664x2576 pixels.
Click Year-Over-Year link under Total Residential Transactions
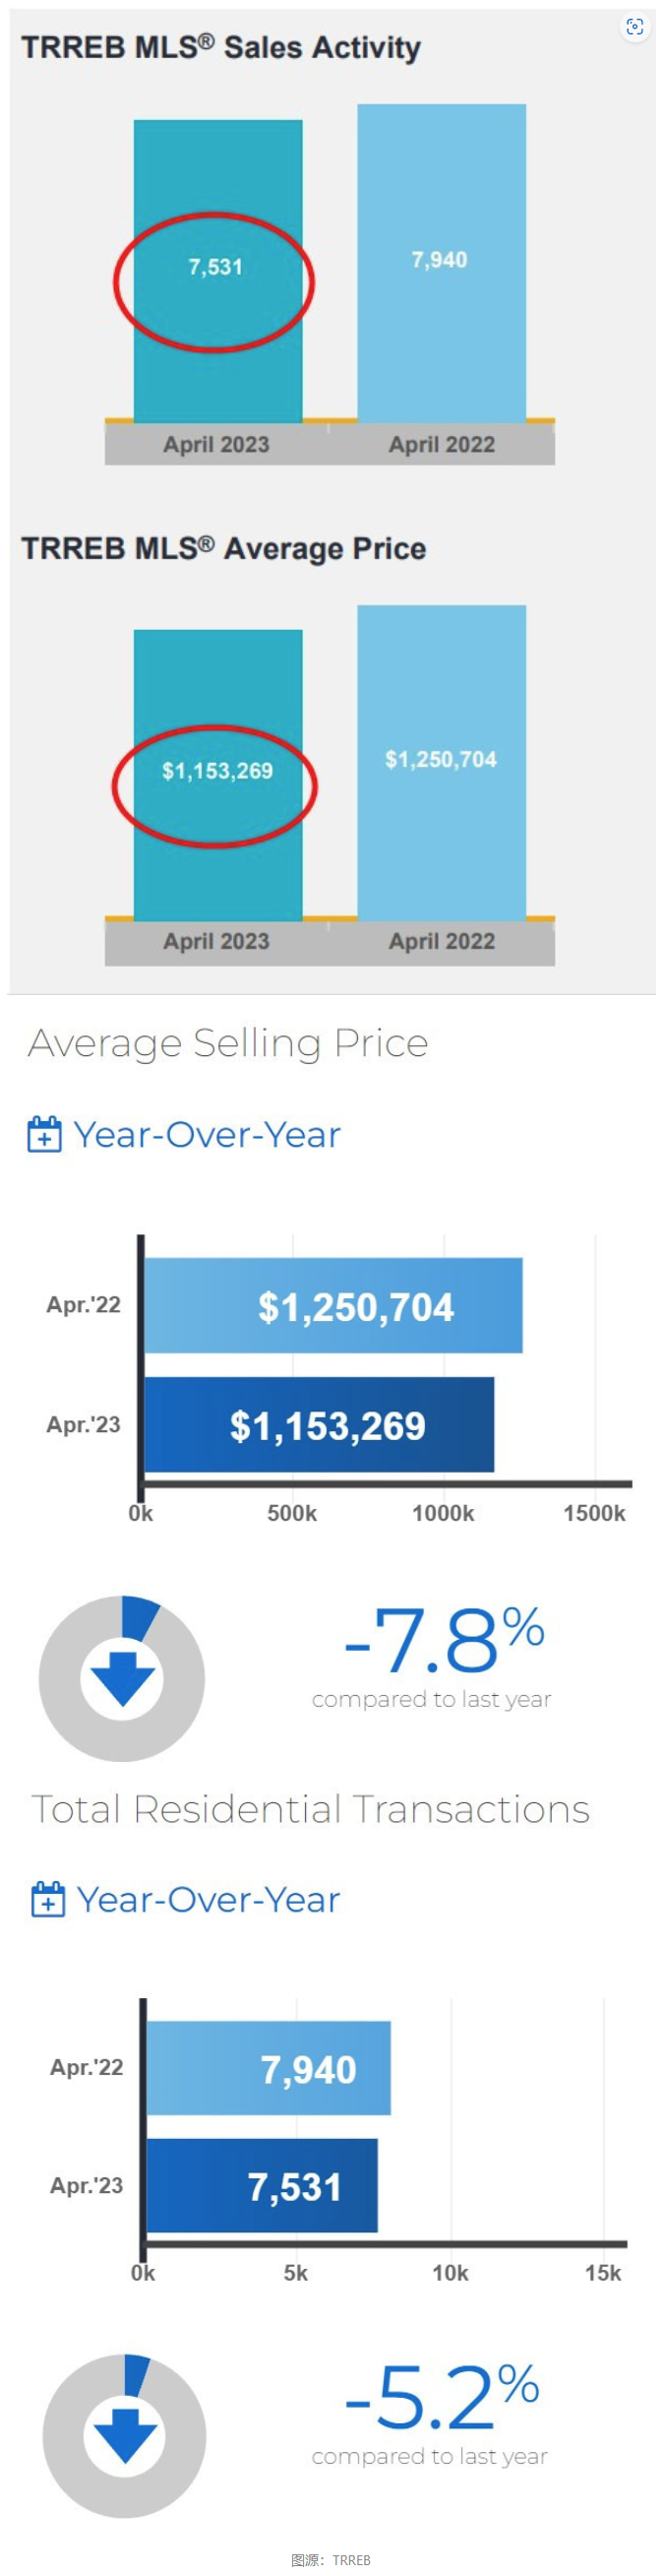tap(209, 1899)
